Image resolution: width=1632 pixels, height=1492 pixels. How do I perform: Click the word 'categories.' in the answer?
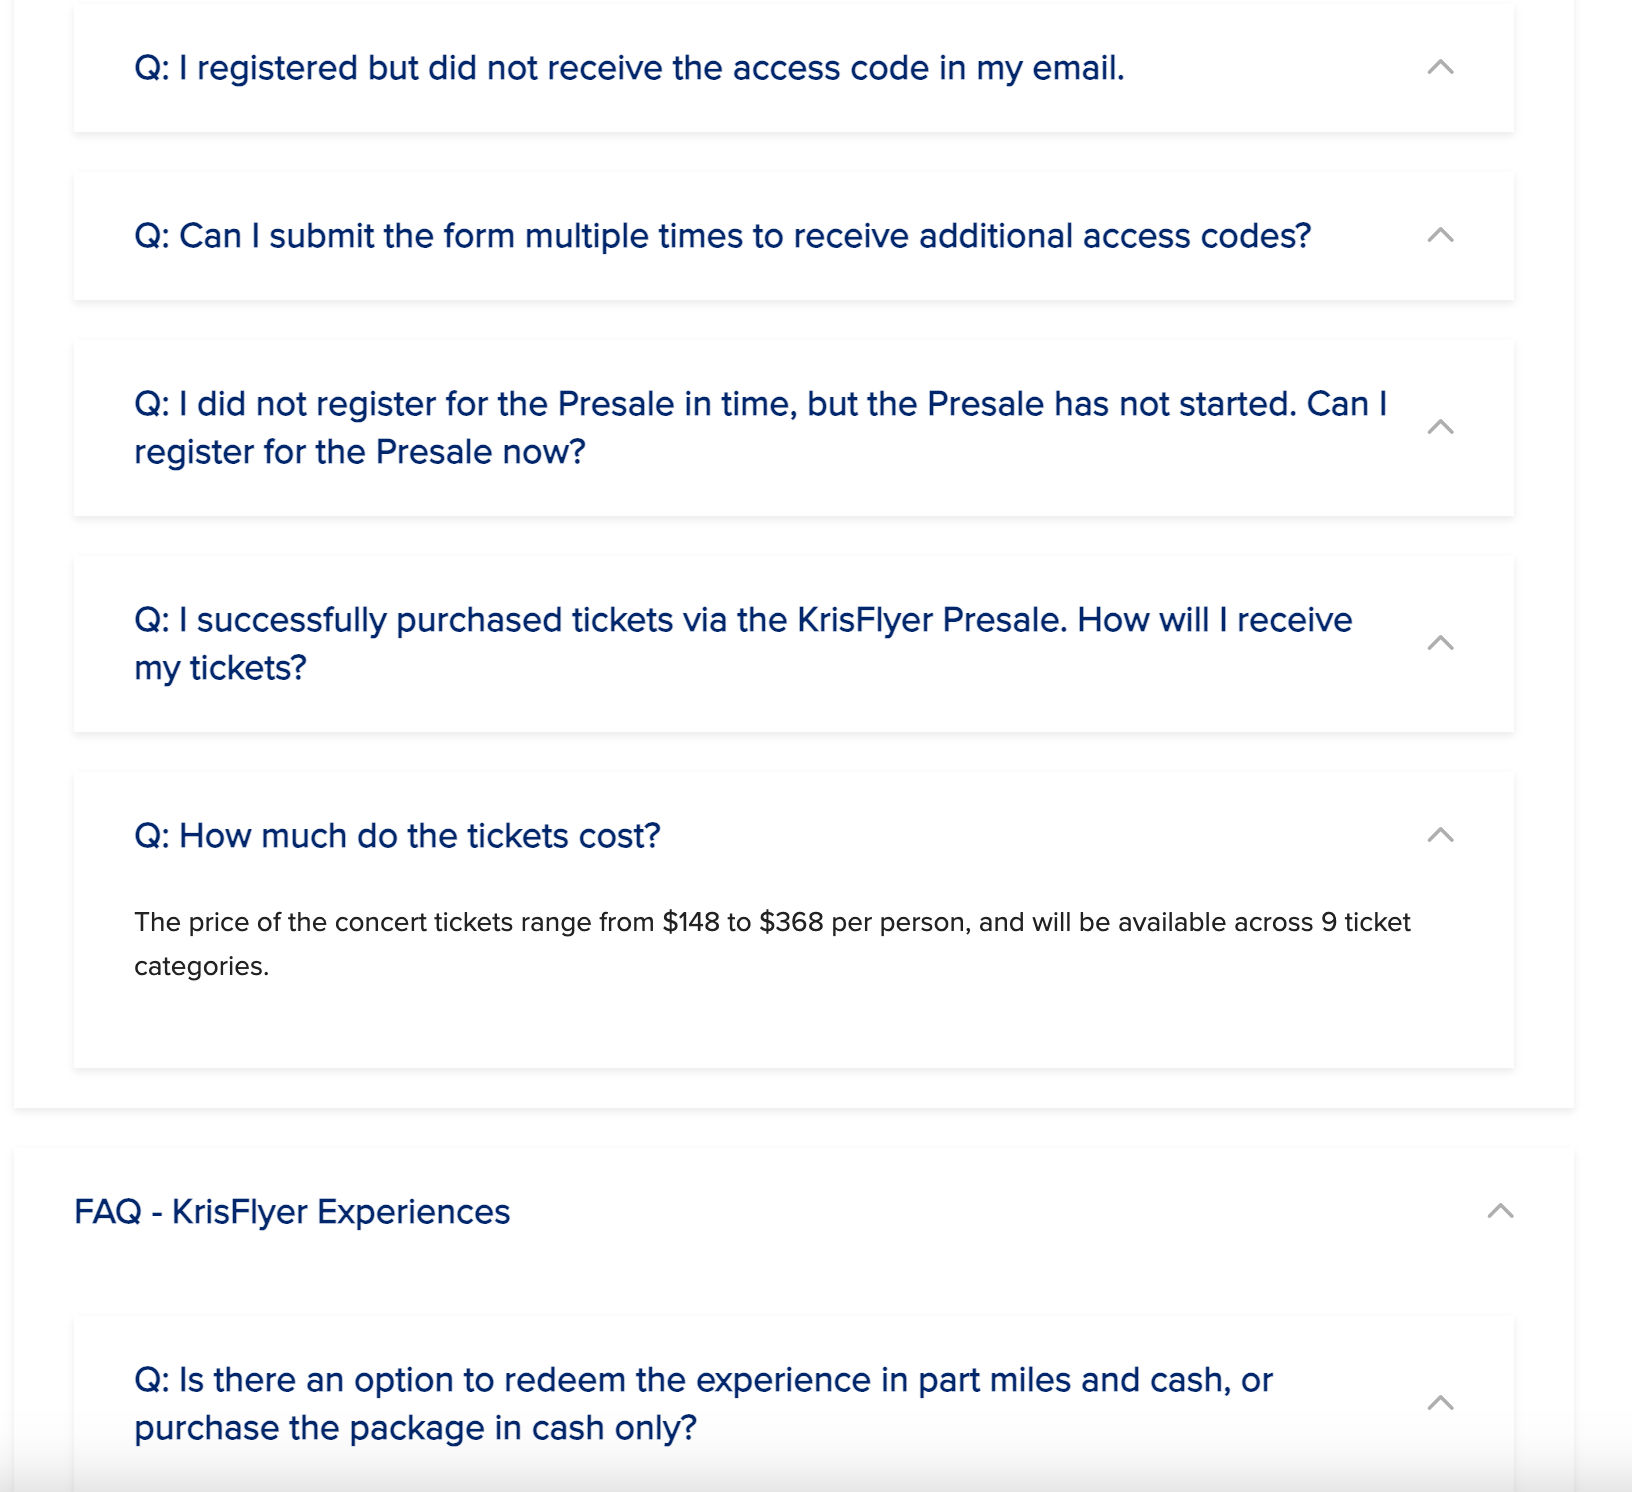click(x=201, y=966)
